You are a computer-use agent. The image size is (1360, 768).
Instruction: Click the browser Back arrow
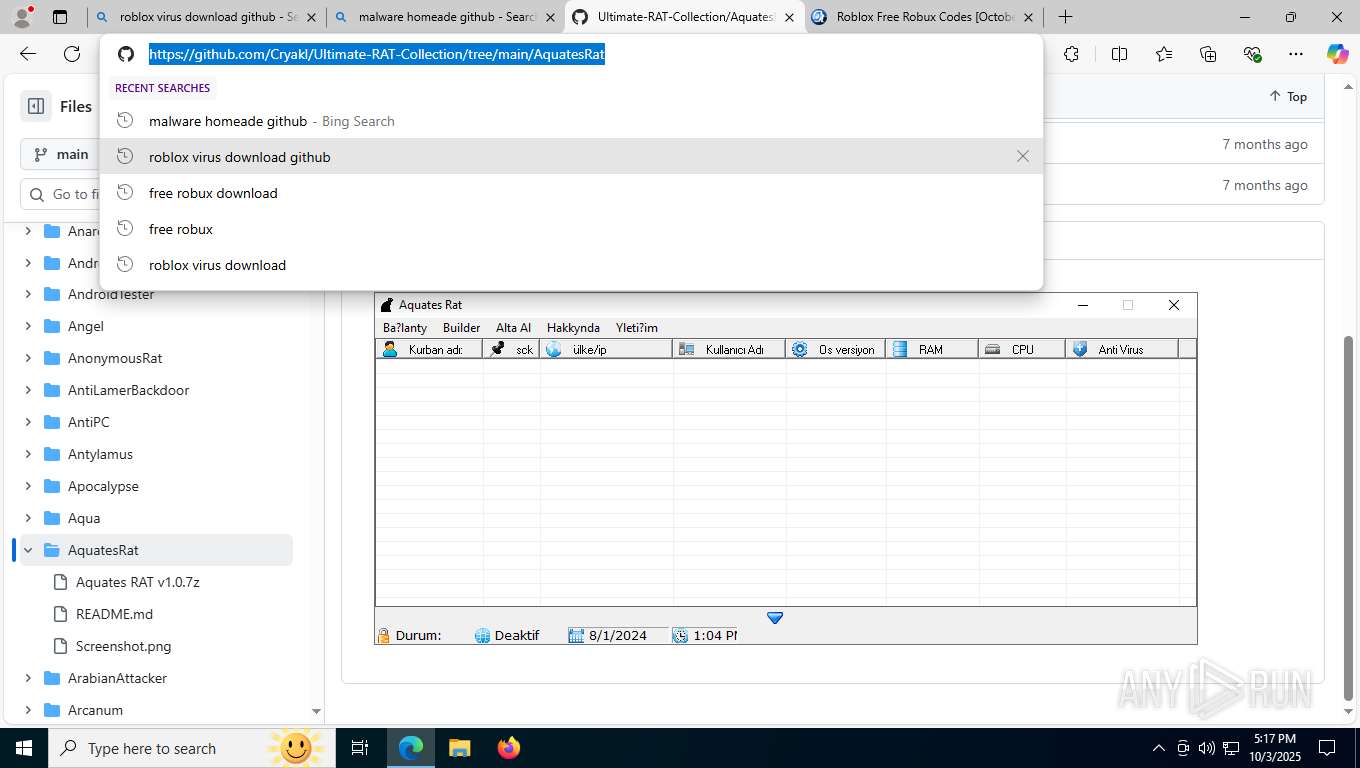click(28, 54)
